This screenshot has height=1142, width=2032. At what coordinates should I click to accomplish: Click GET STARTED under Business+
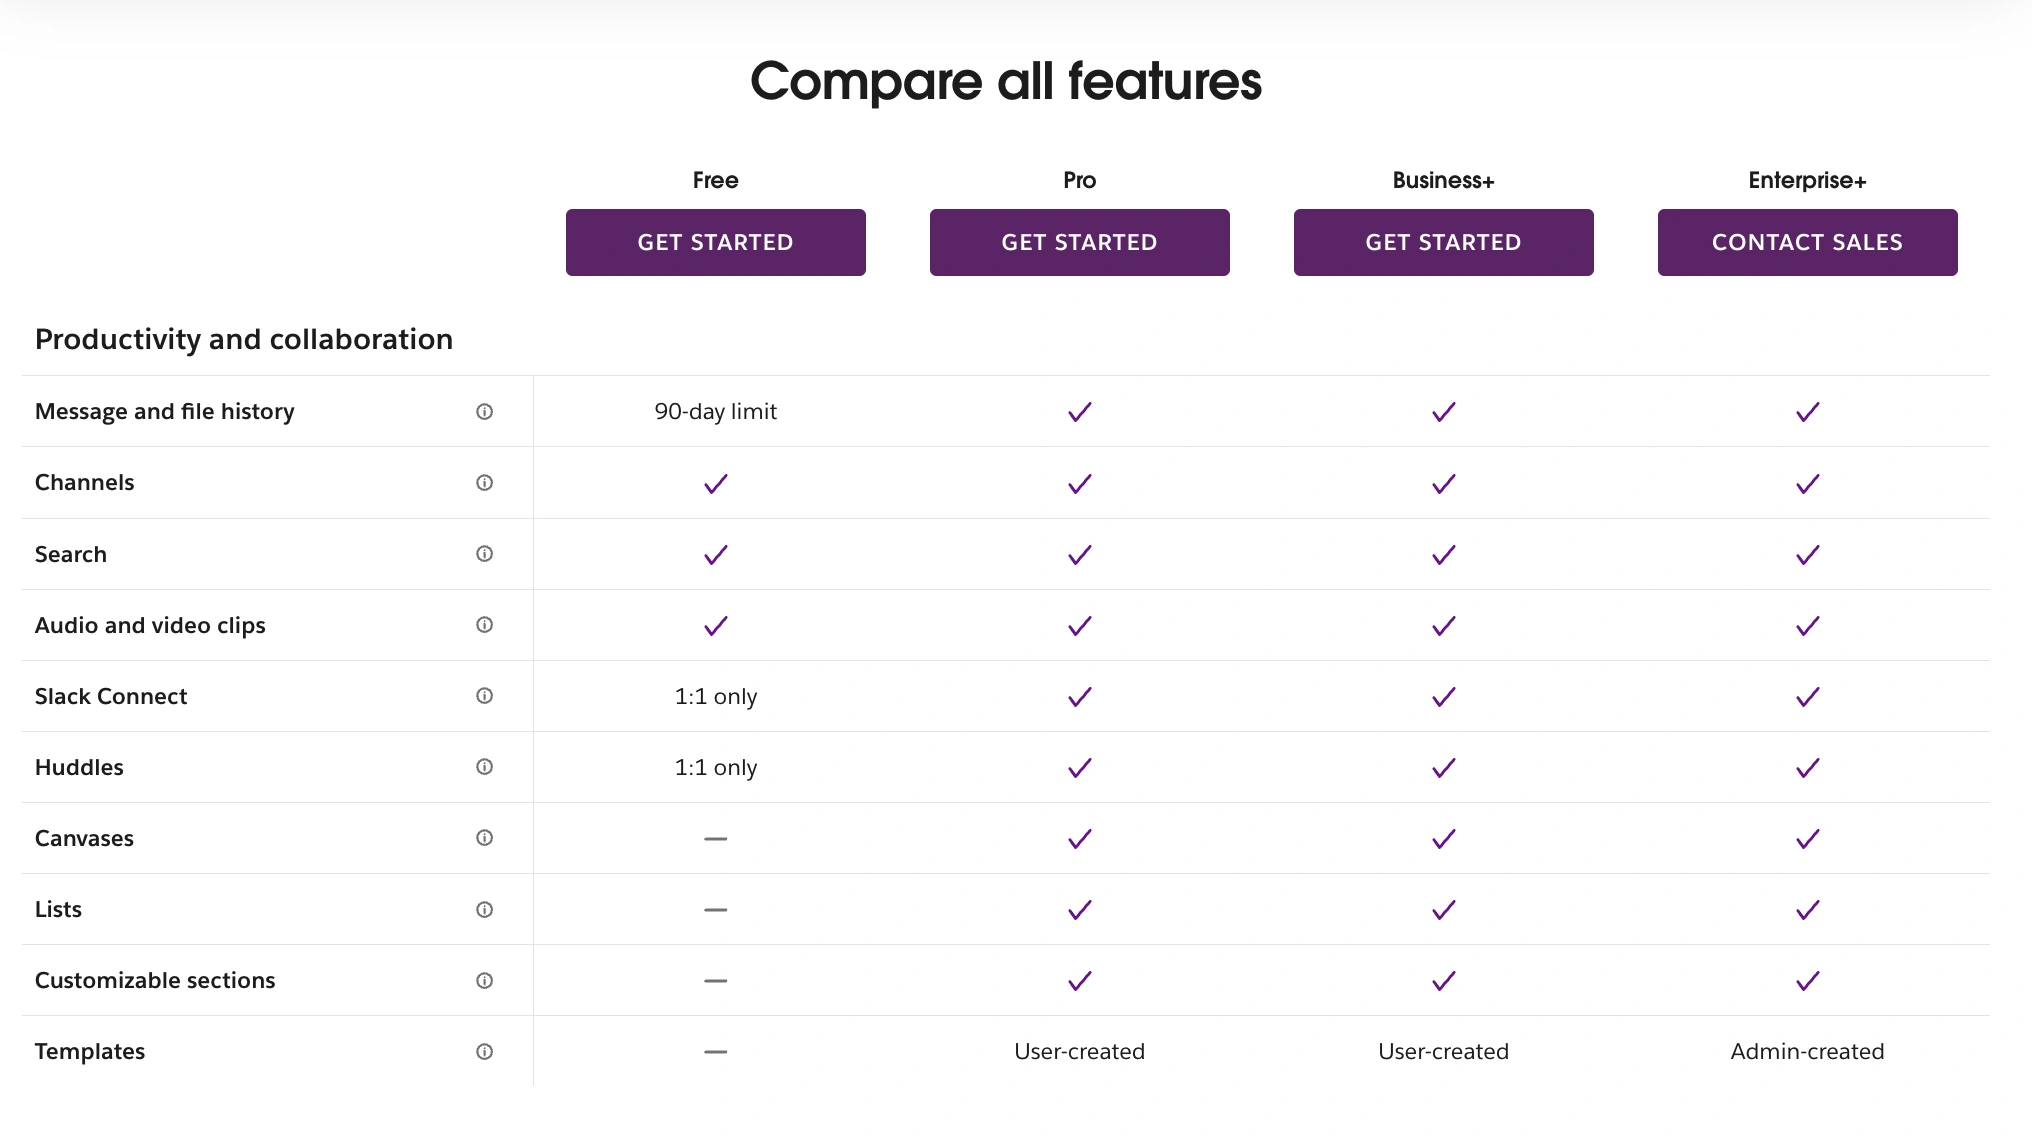pyautogui.click(x=1443, y=242)
